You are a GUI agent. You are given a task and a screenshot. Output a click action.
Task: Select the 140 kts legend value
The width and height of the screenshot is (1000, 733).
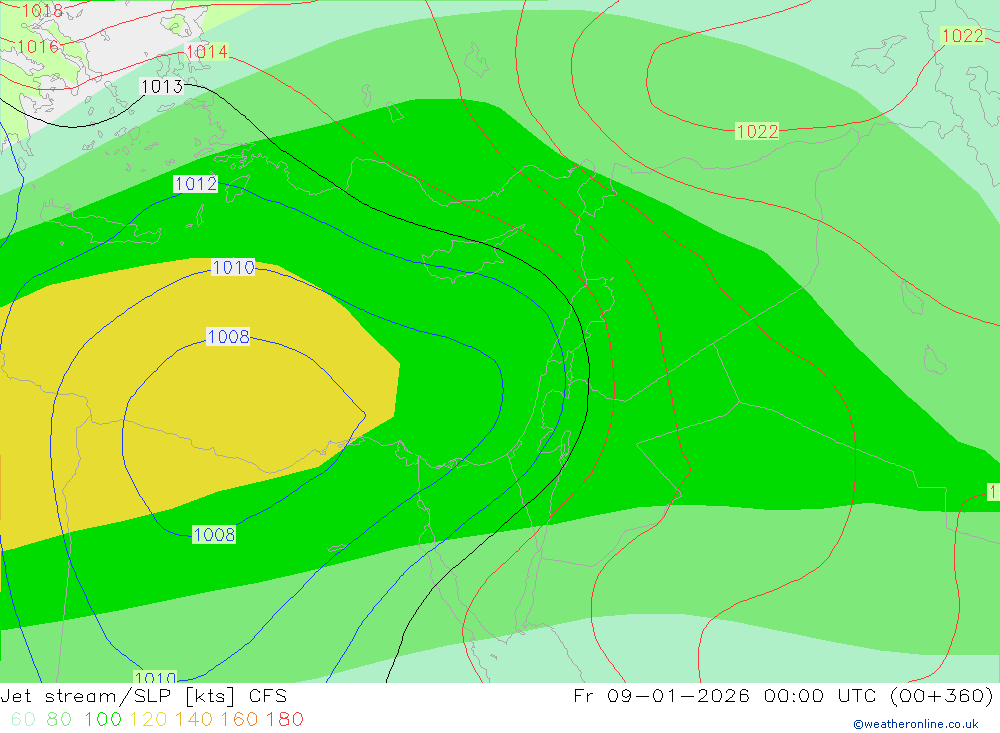[193, 719]
